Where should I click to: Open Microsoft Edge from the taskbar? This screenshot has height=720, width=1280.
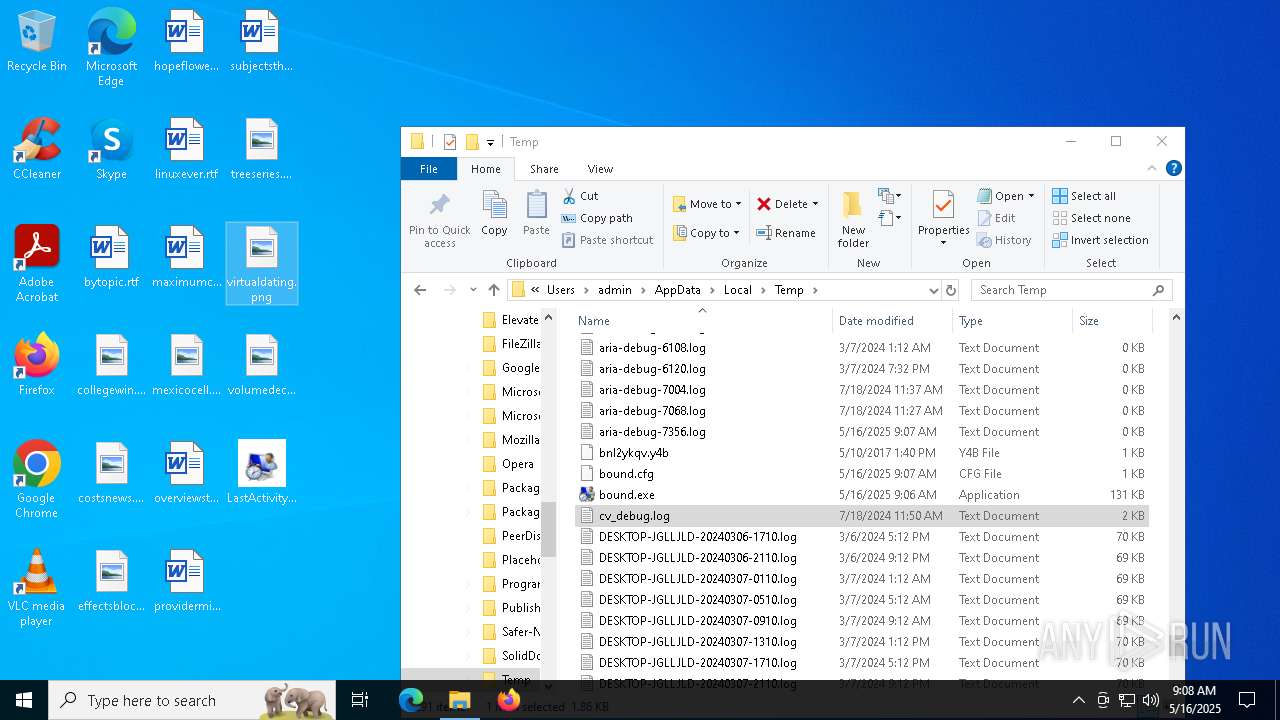pos(411,700)
